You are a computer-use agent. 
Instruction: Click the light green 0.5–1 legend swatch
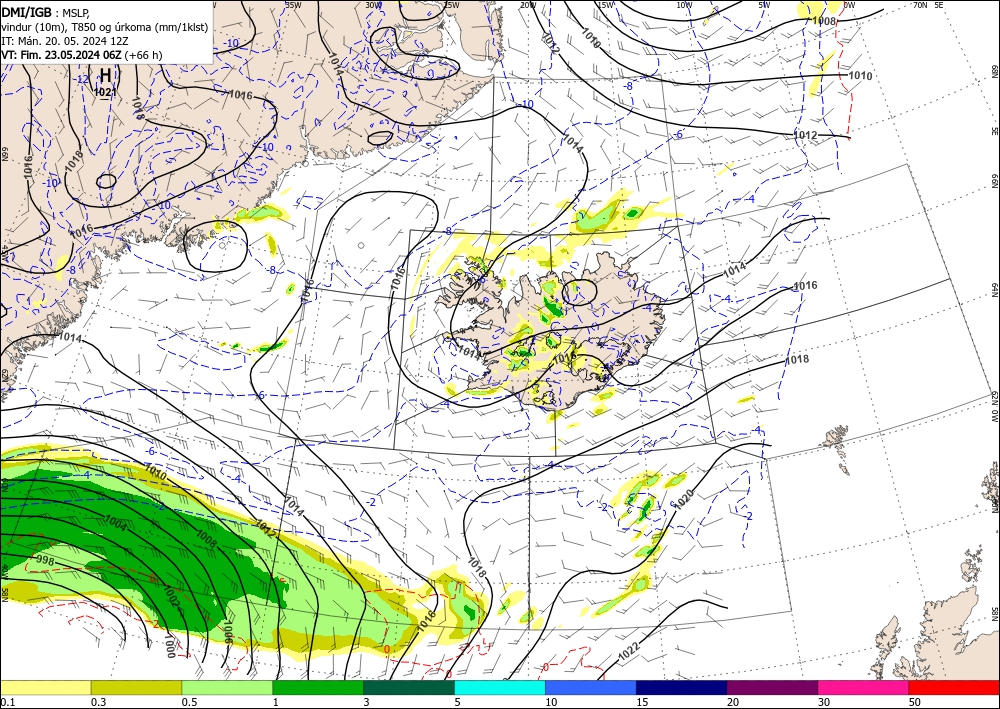point(227,687)
